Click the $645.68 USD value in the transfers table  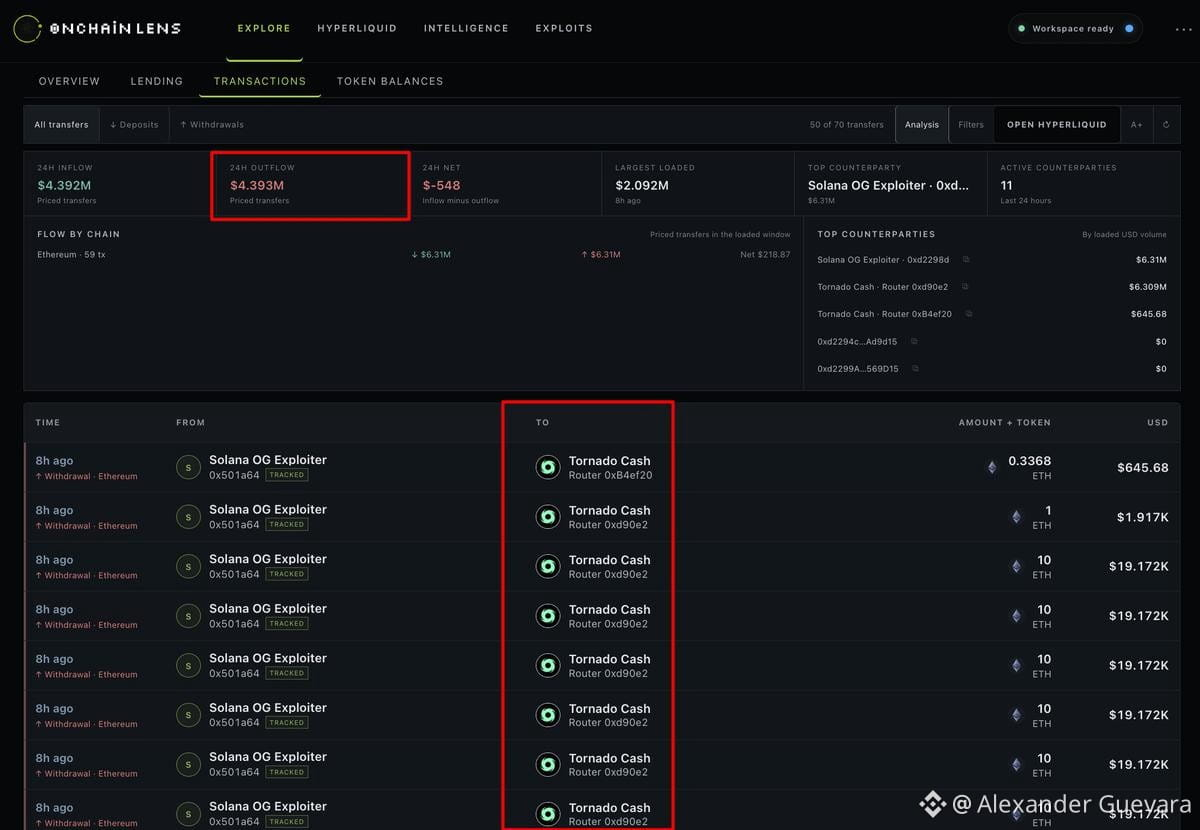pos(1143,467)
